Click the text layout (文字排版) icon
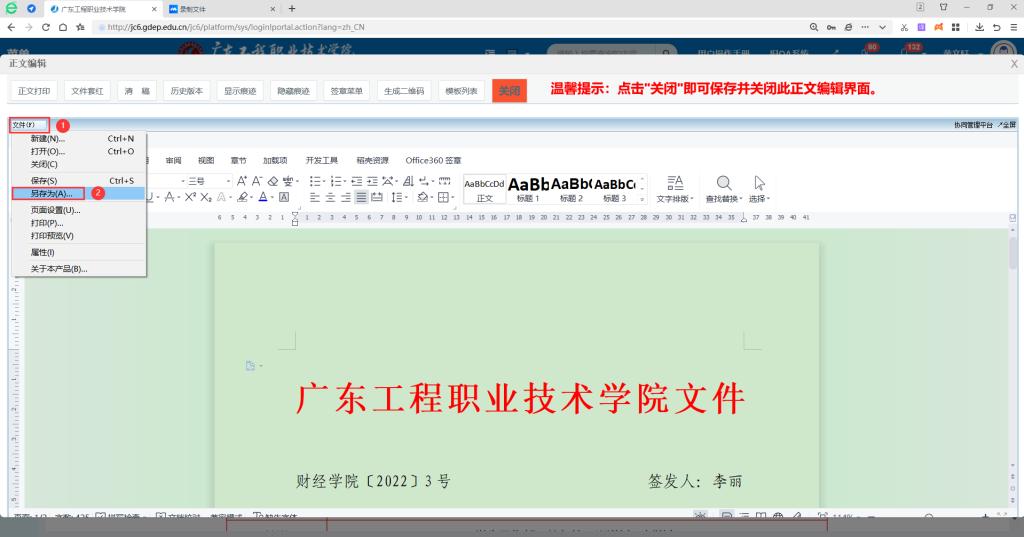 pyautogui.click(x=675, y=182)
